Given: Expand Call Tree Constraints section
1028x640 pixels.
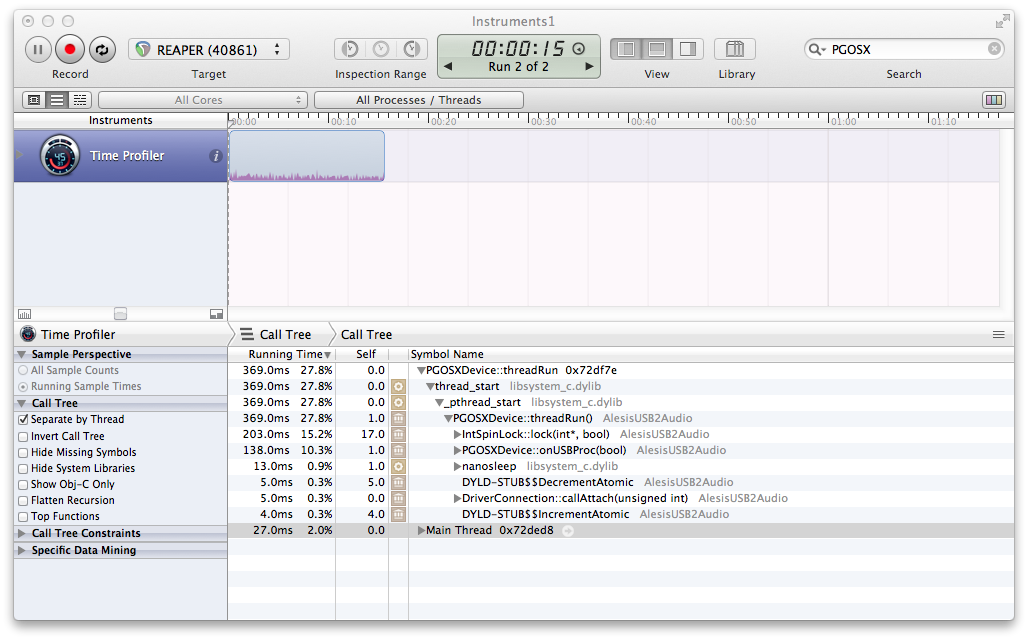Looking at the screenshot, I should click(22, 534).
